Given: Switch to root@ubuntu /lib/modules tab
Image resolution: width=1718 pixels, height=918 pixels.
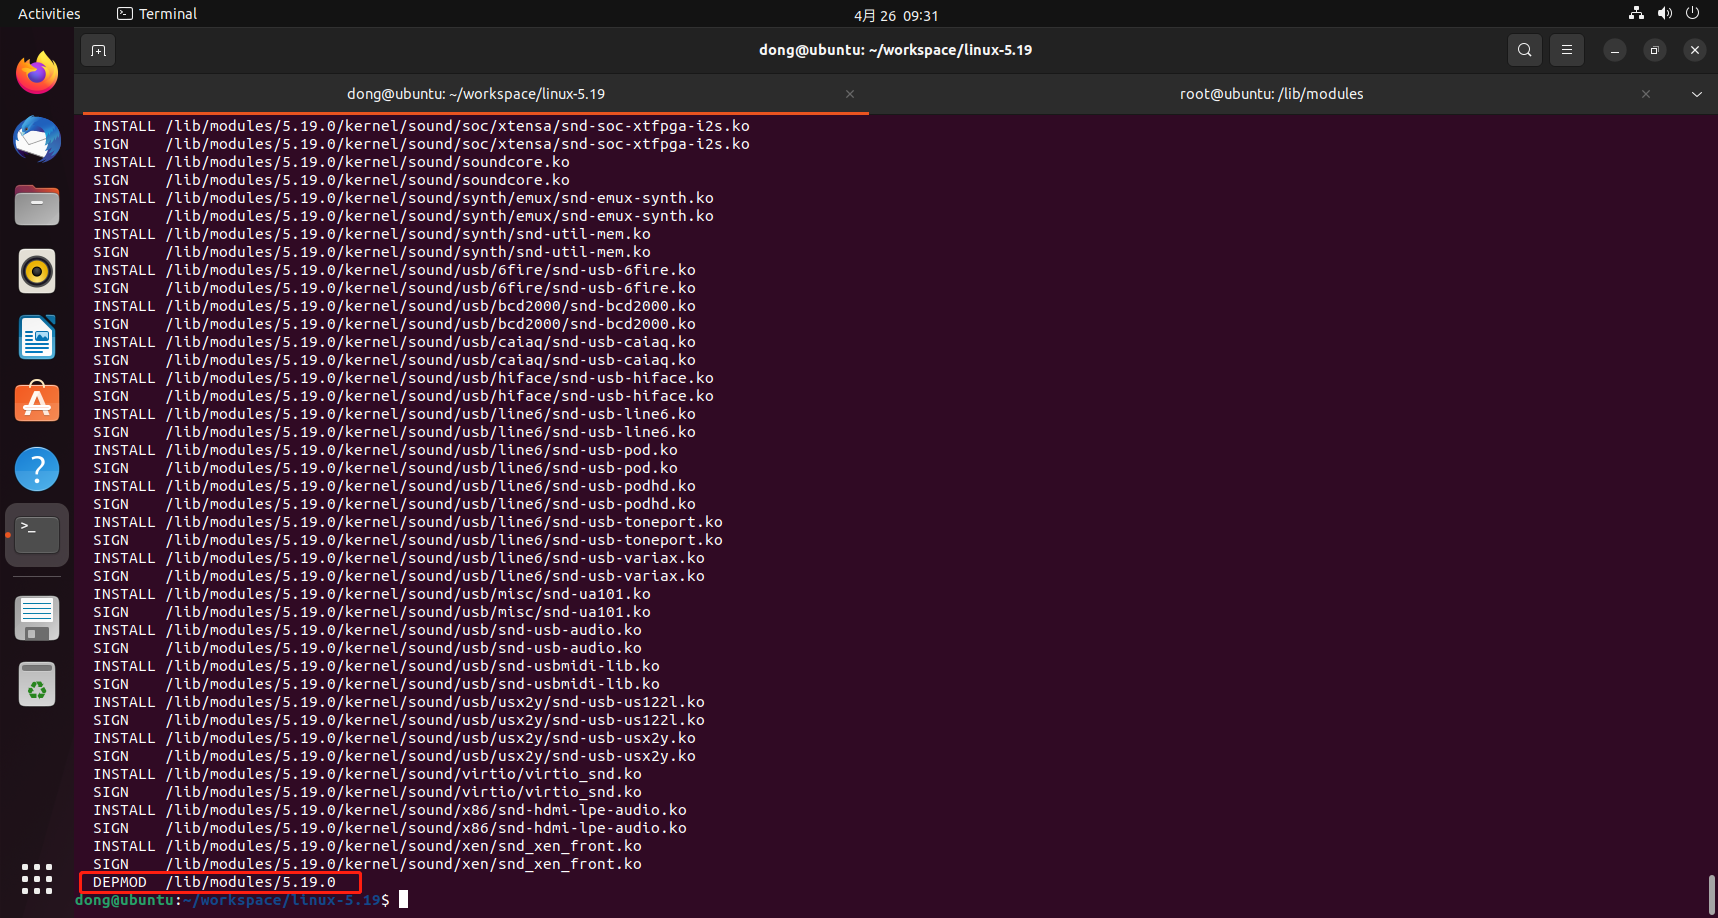Looking at the screenshot, I should point(1271,94).
